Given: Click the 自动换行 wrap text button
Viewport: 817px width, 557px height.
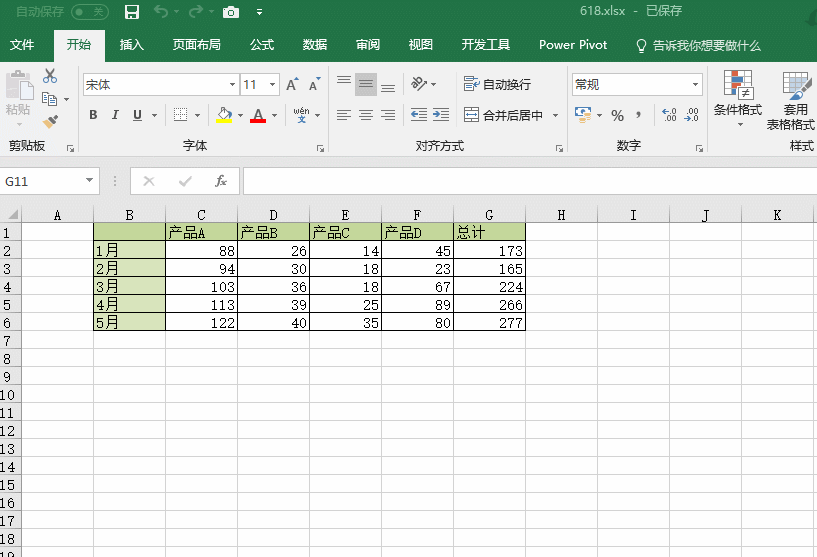Looking at the screenshot, I should pyautogui.click(x=498, y=85).
